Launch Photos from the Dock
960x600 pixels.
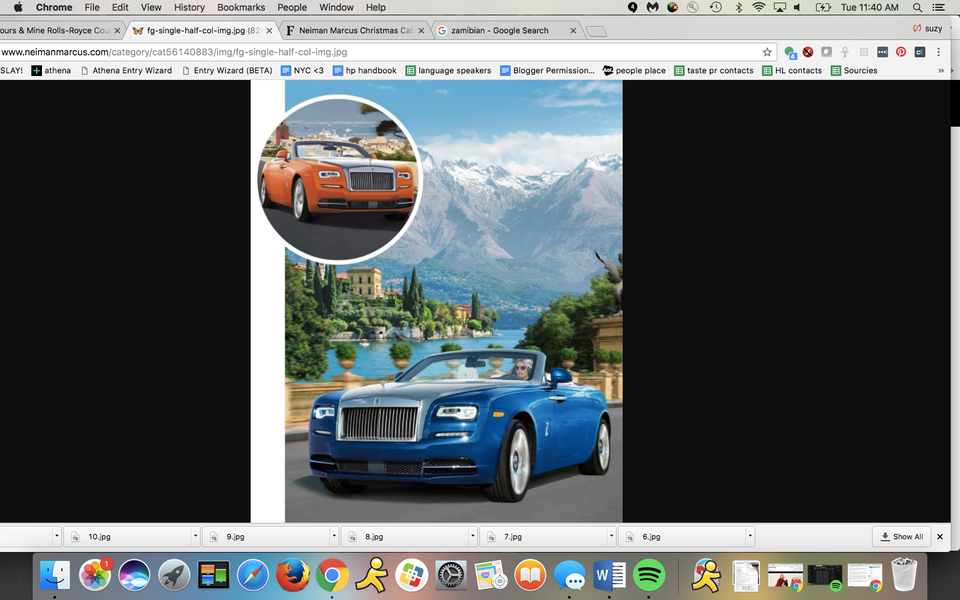[95, 575]
